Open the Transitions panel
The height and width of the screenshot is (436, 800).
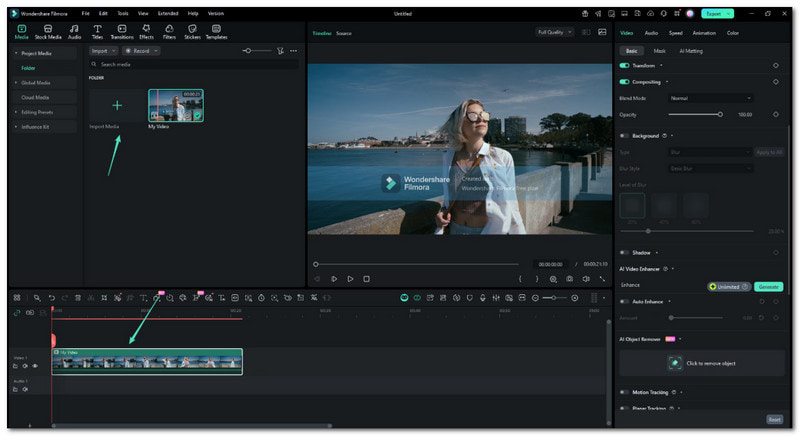[x=122, y=32]
